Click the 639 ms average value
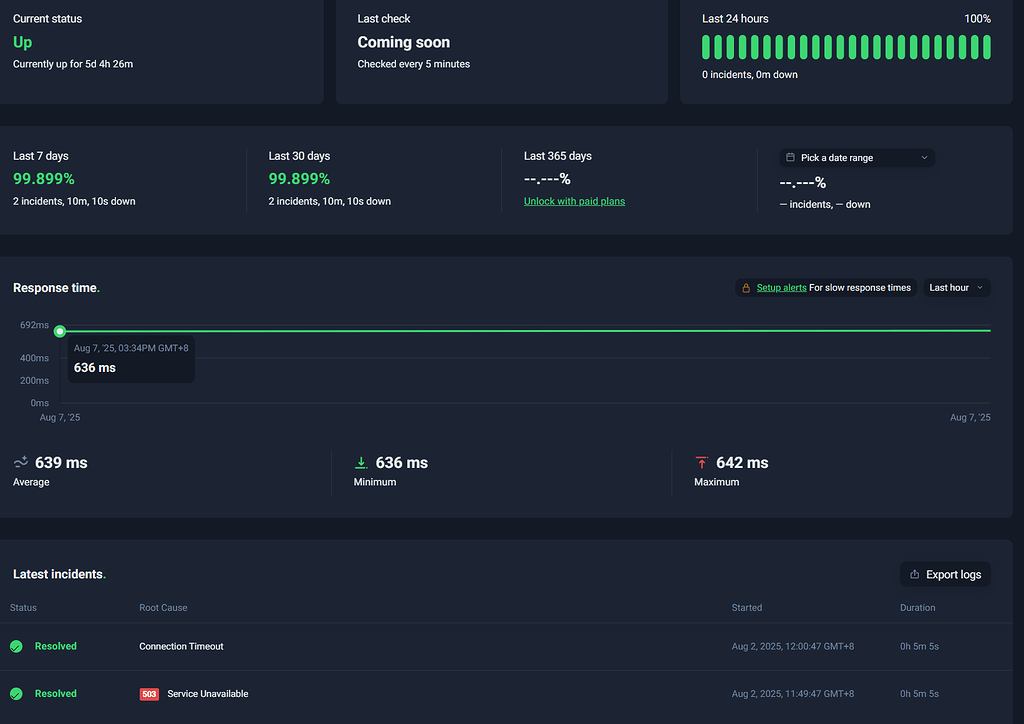Screen dimensions: 1024x724 (61, 463)
